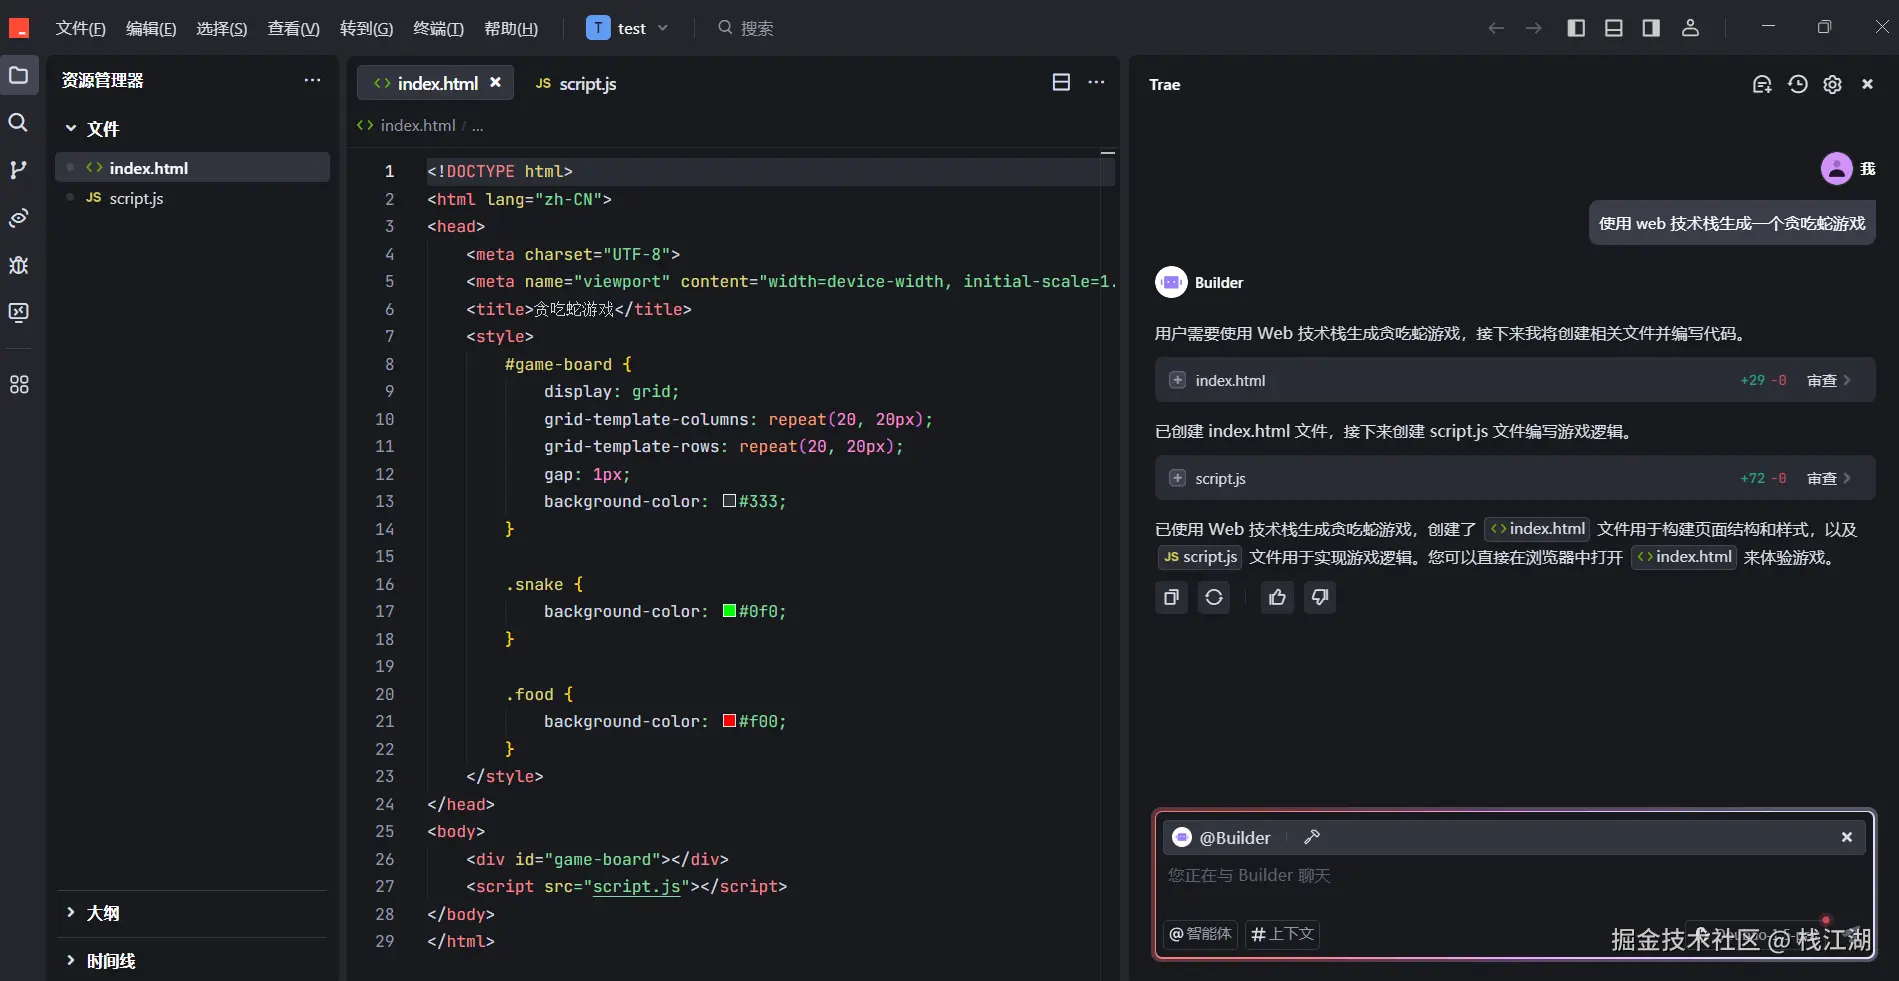Go back with the left arrow

[x=1496, y=28]
